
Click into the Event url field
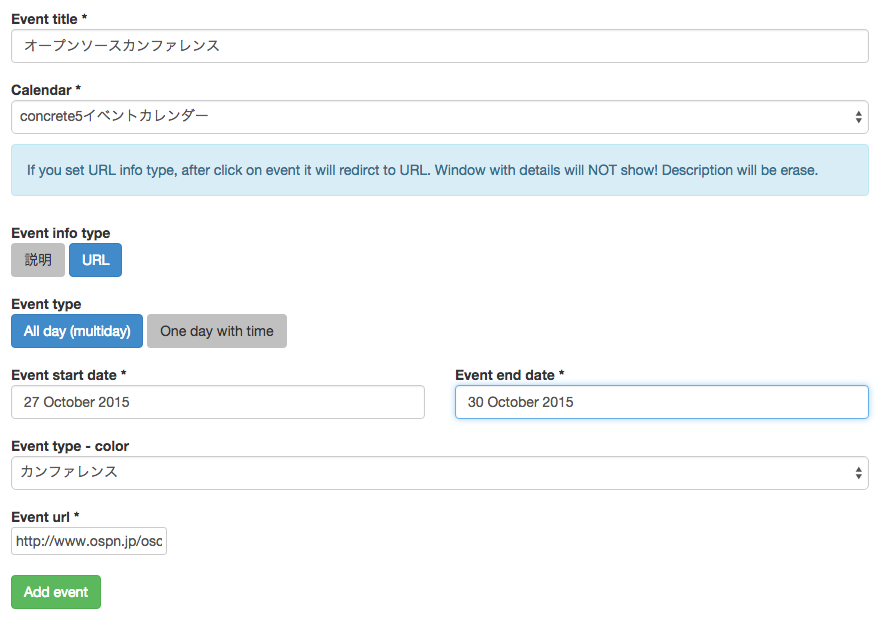coord(89,541)
